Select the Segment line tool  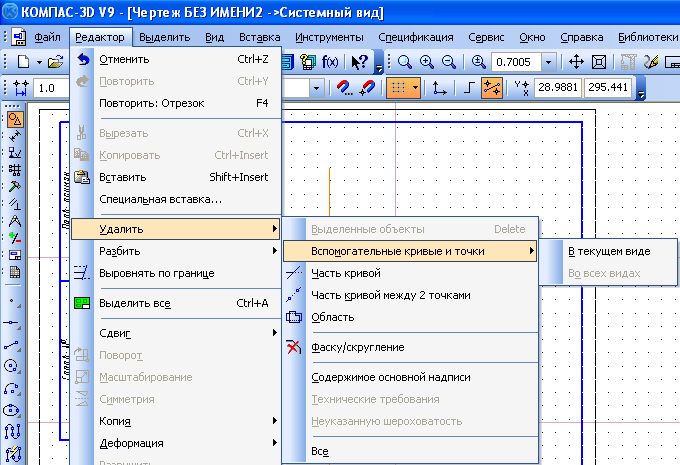pos(12,345)
